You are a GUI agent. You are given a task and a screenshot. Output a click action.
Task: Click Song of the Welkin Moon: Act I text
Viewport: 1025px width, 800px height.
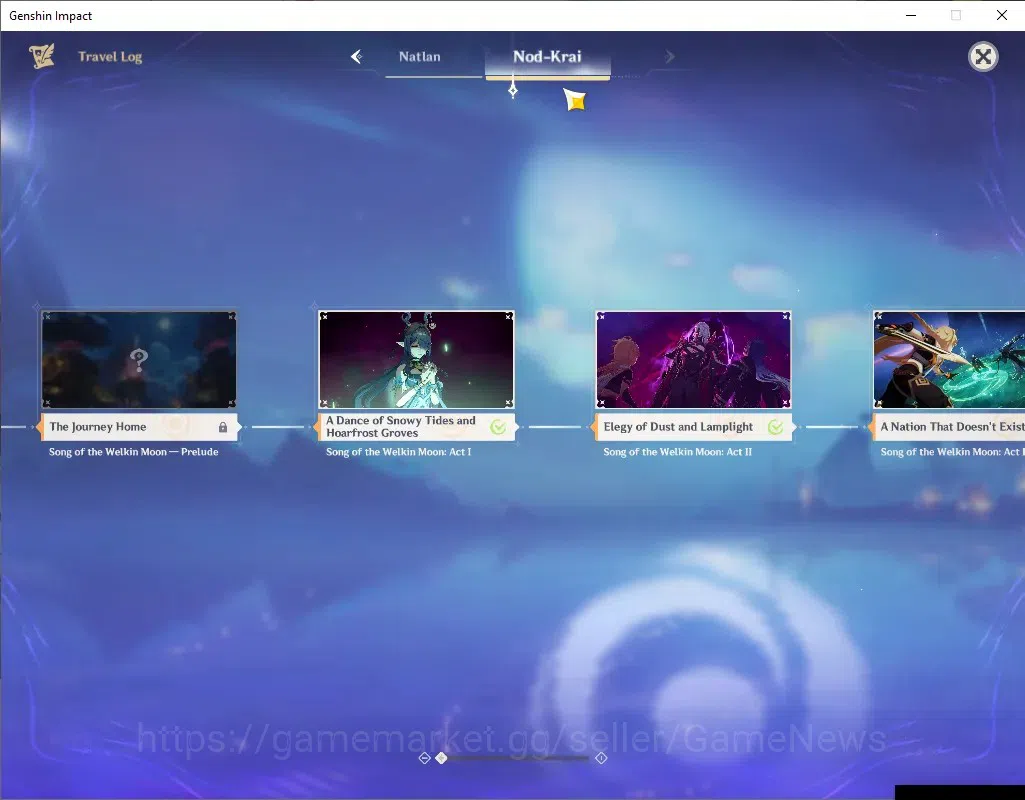point(398,452)
